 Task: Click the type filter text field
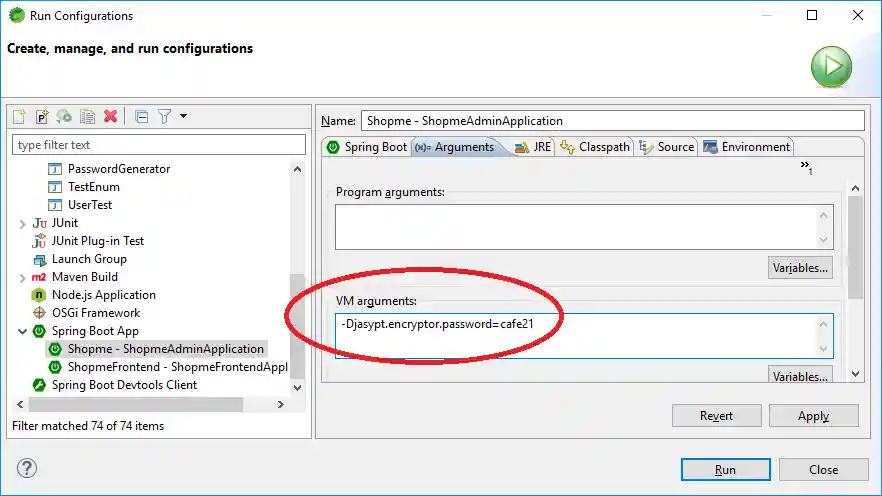click(159, 145)
